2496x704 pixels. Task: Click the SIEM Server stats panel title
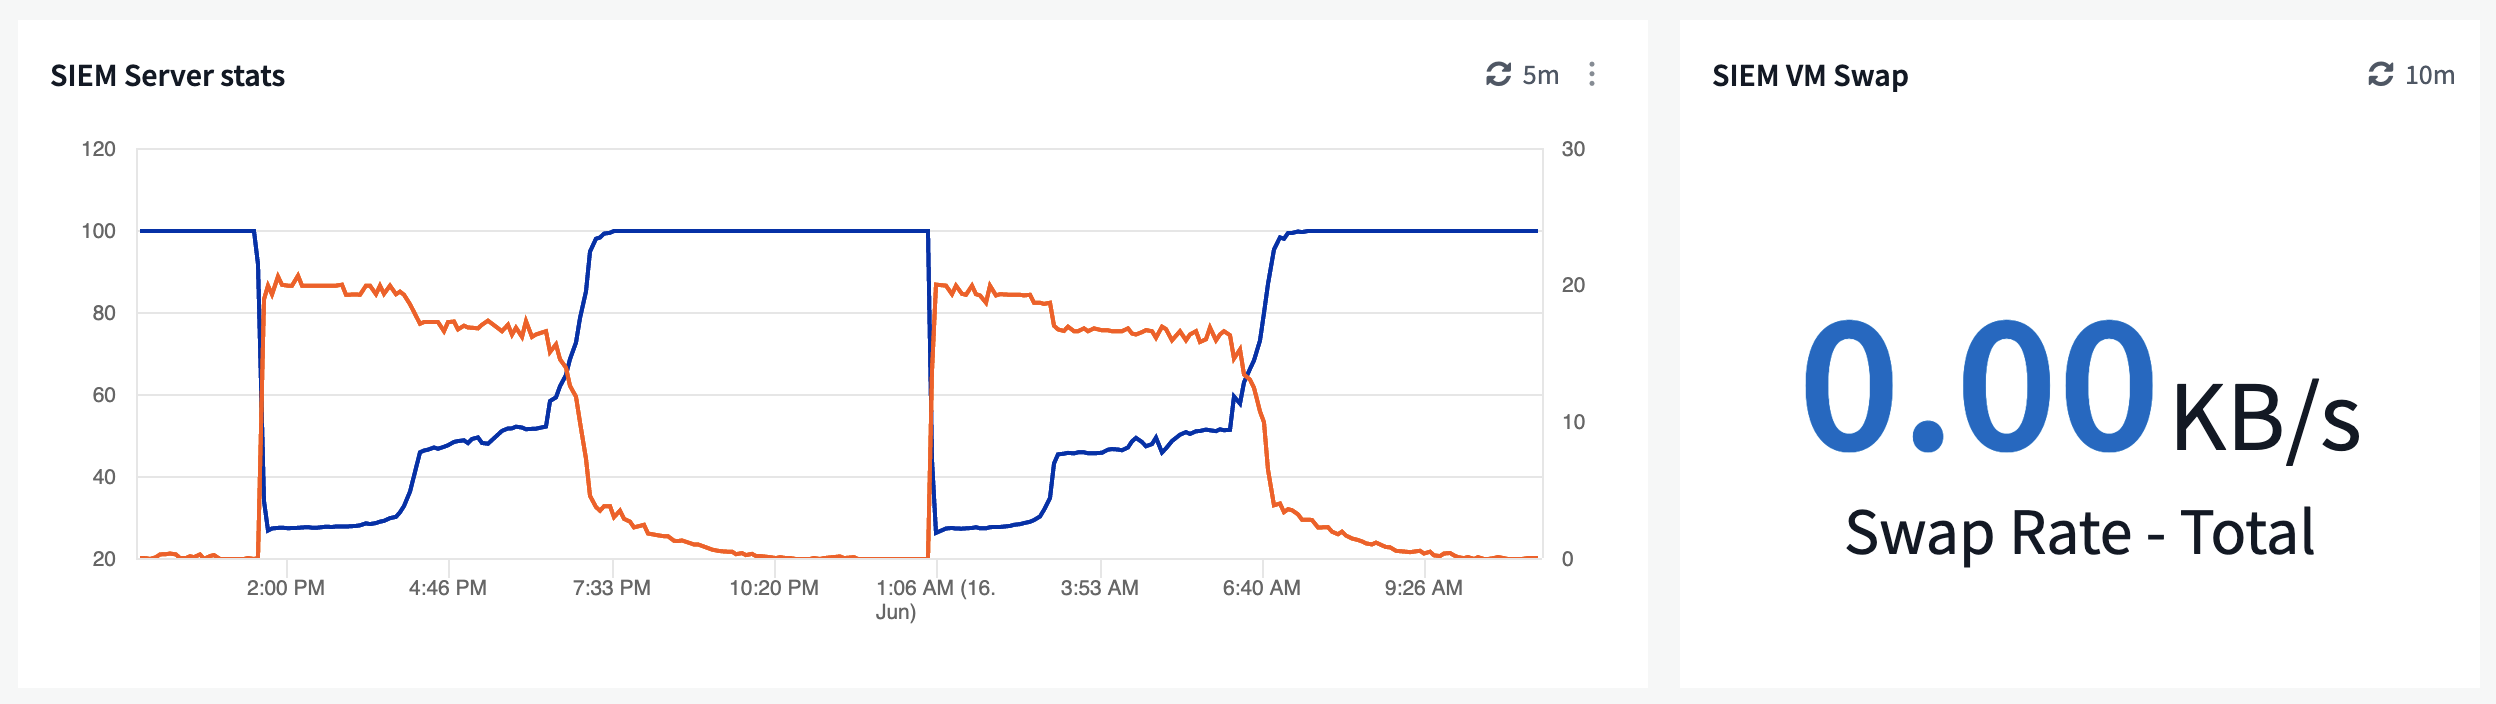click(x=168, y=76)
